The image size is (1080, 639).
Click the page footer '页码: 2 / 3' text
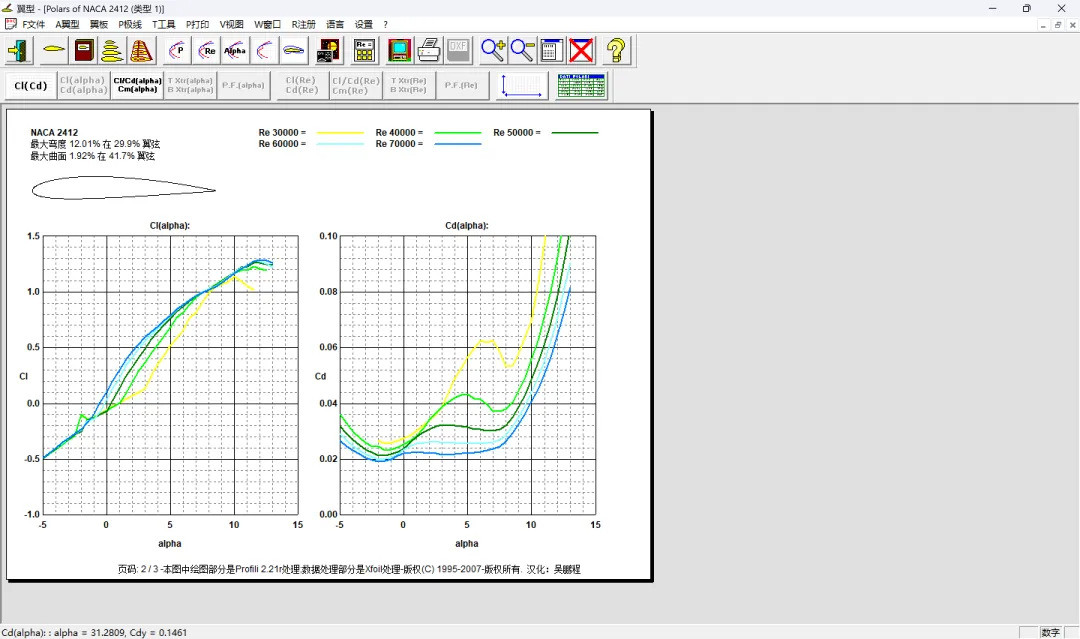tap(349, 569)
